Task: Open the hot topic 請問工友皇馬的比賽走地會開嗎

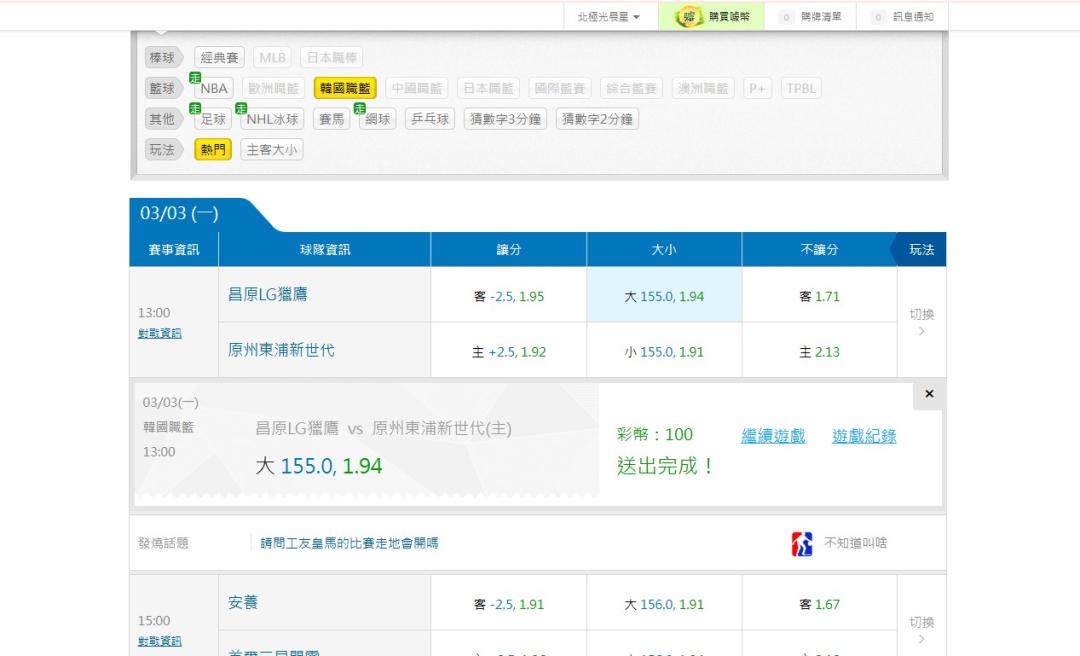Action: [349, 544]
